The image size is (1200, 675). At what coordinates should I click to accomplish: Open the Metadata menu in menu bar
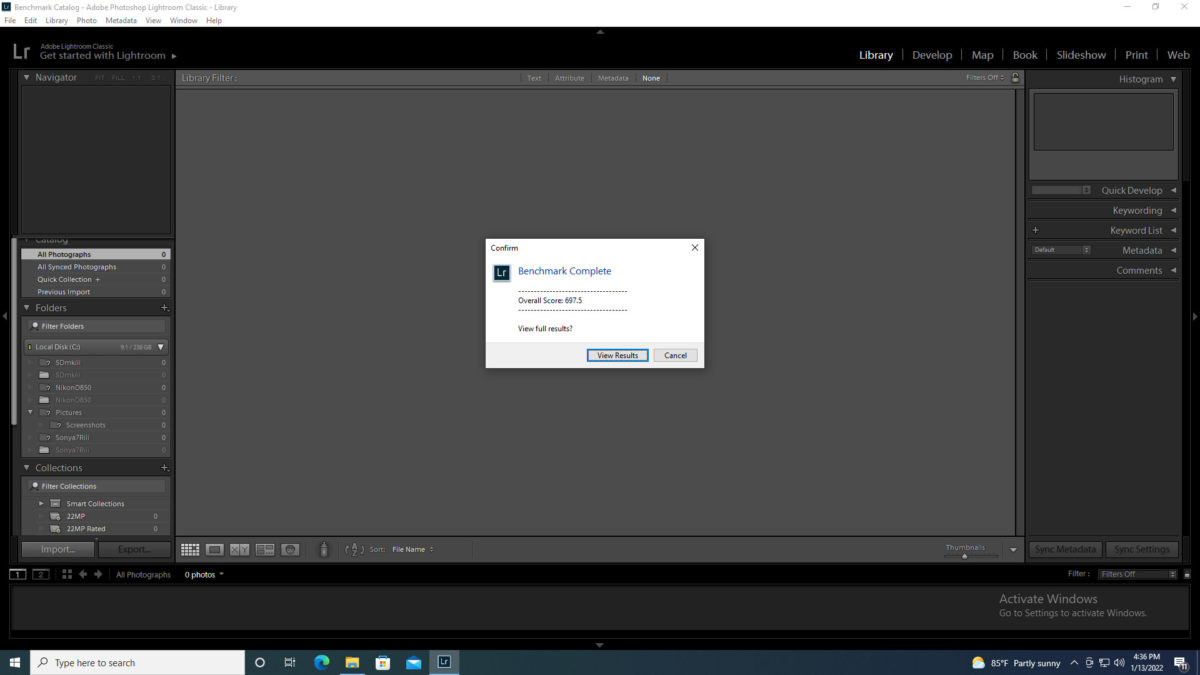pyautogui.click(x=121, y=20)
